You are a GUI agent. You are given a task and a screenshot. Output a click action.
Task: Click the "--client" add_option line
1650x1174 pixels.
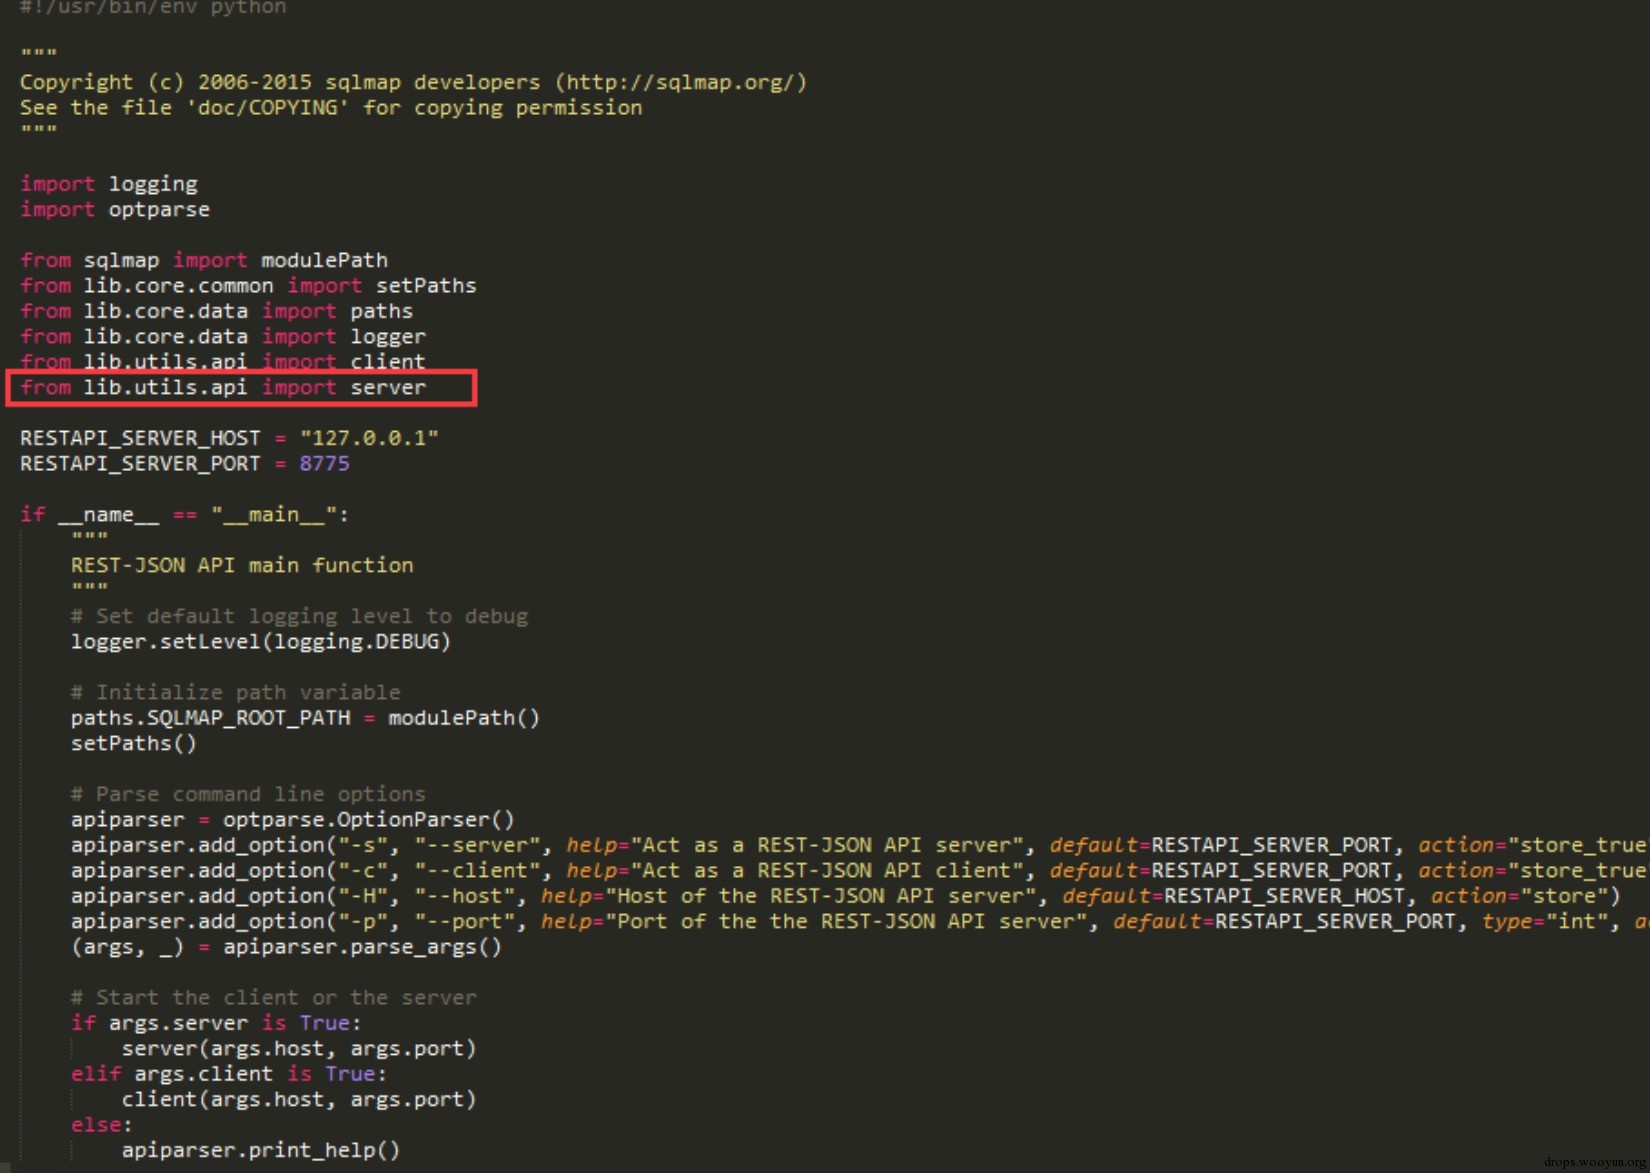tap(860, 871)
